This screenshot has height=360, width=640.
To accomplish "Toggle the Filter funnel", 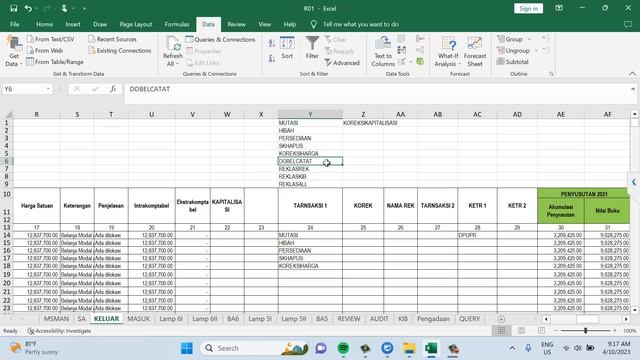I will click(x=312, y=48).
